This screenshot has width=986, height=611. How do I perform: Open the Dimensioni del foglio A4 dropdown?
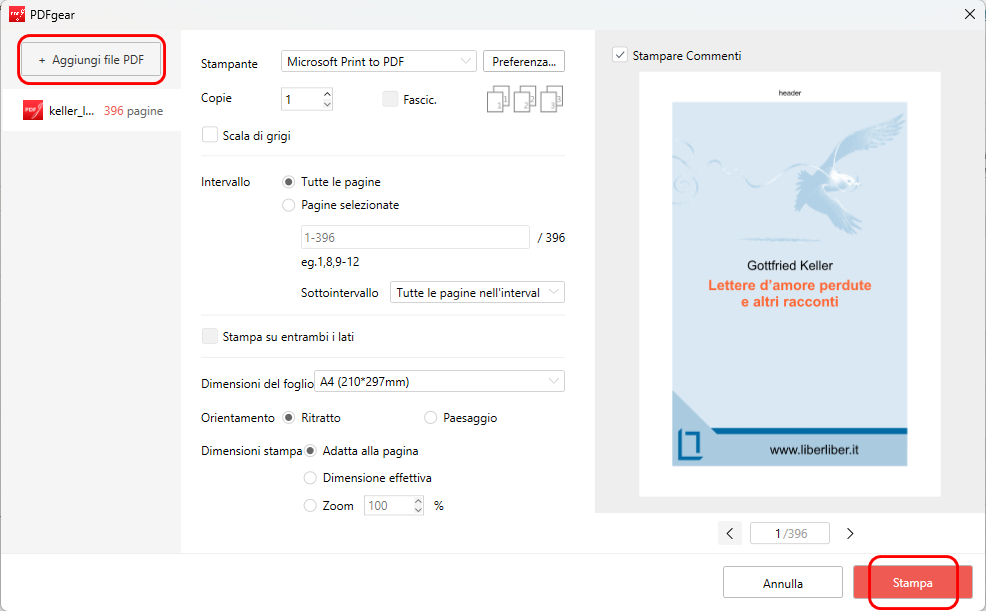point(439,381)
